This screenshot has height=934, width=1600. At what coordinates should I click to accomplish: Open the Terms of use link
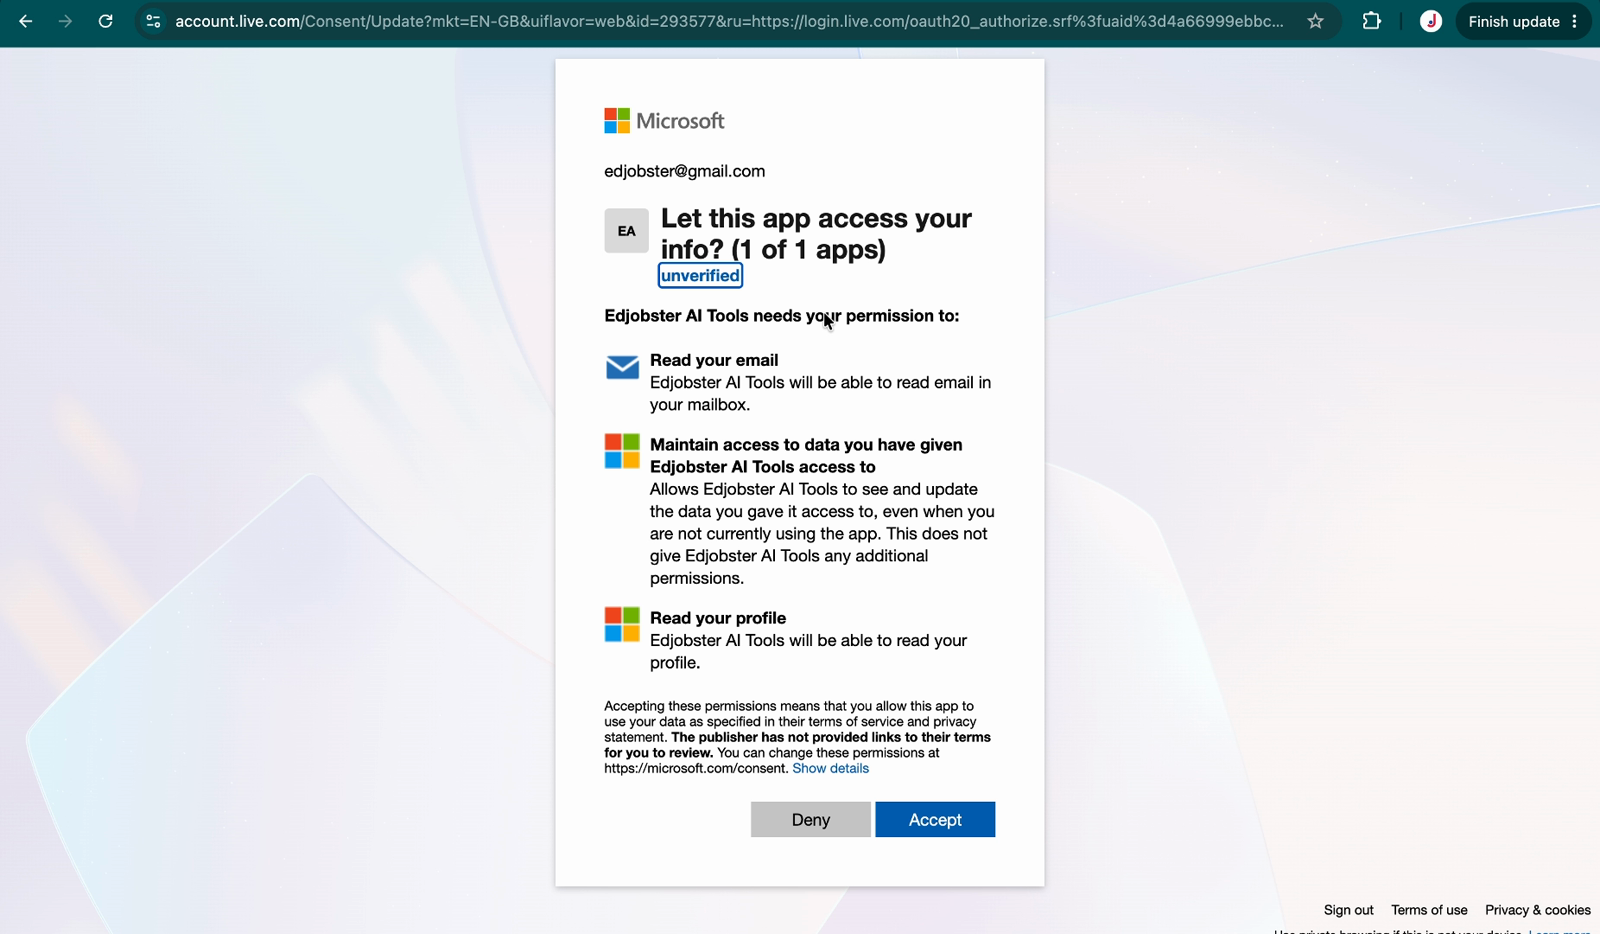pos(1429,910)
